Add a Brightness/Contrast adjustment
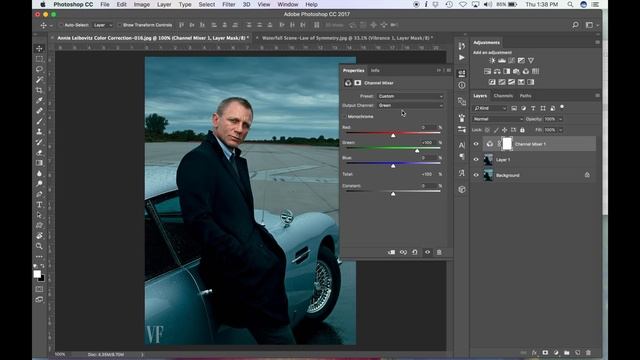The height and width of the screenshot is (360, 640). (x=492, y=60)
